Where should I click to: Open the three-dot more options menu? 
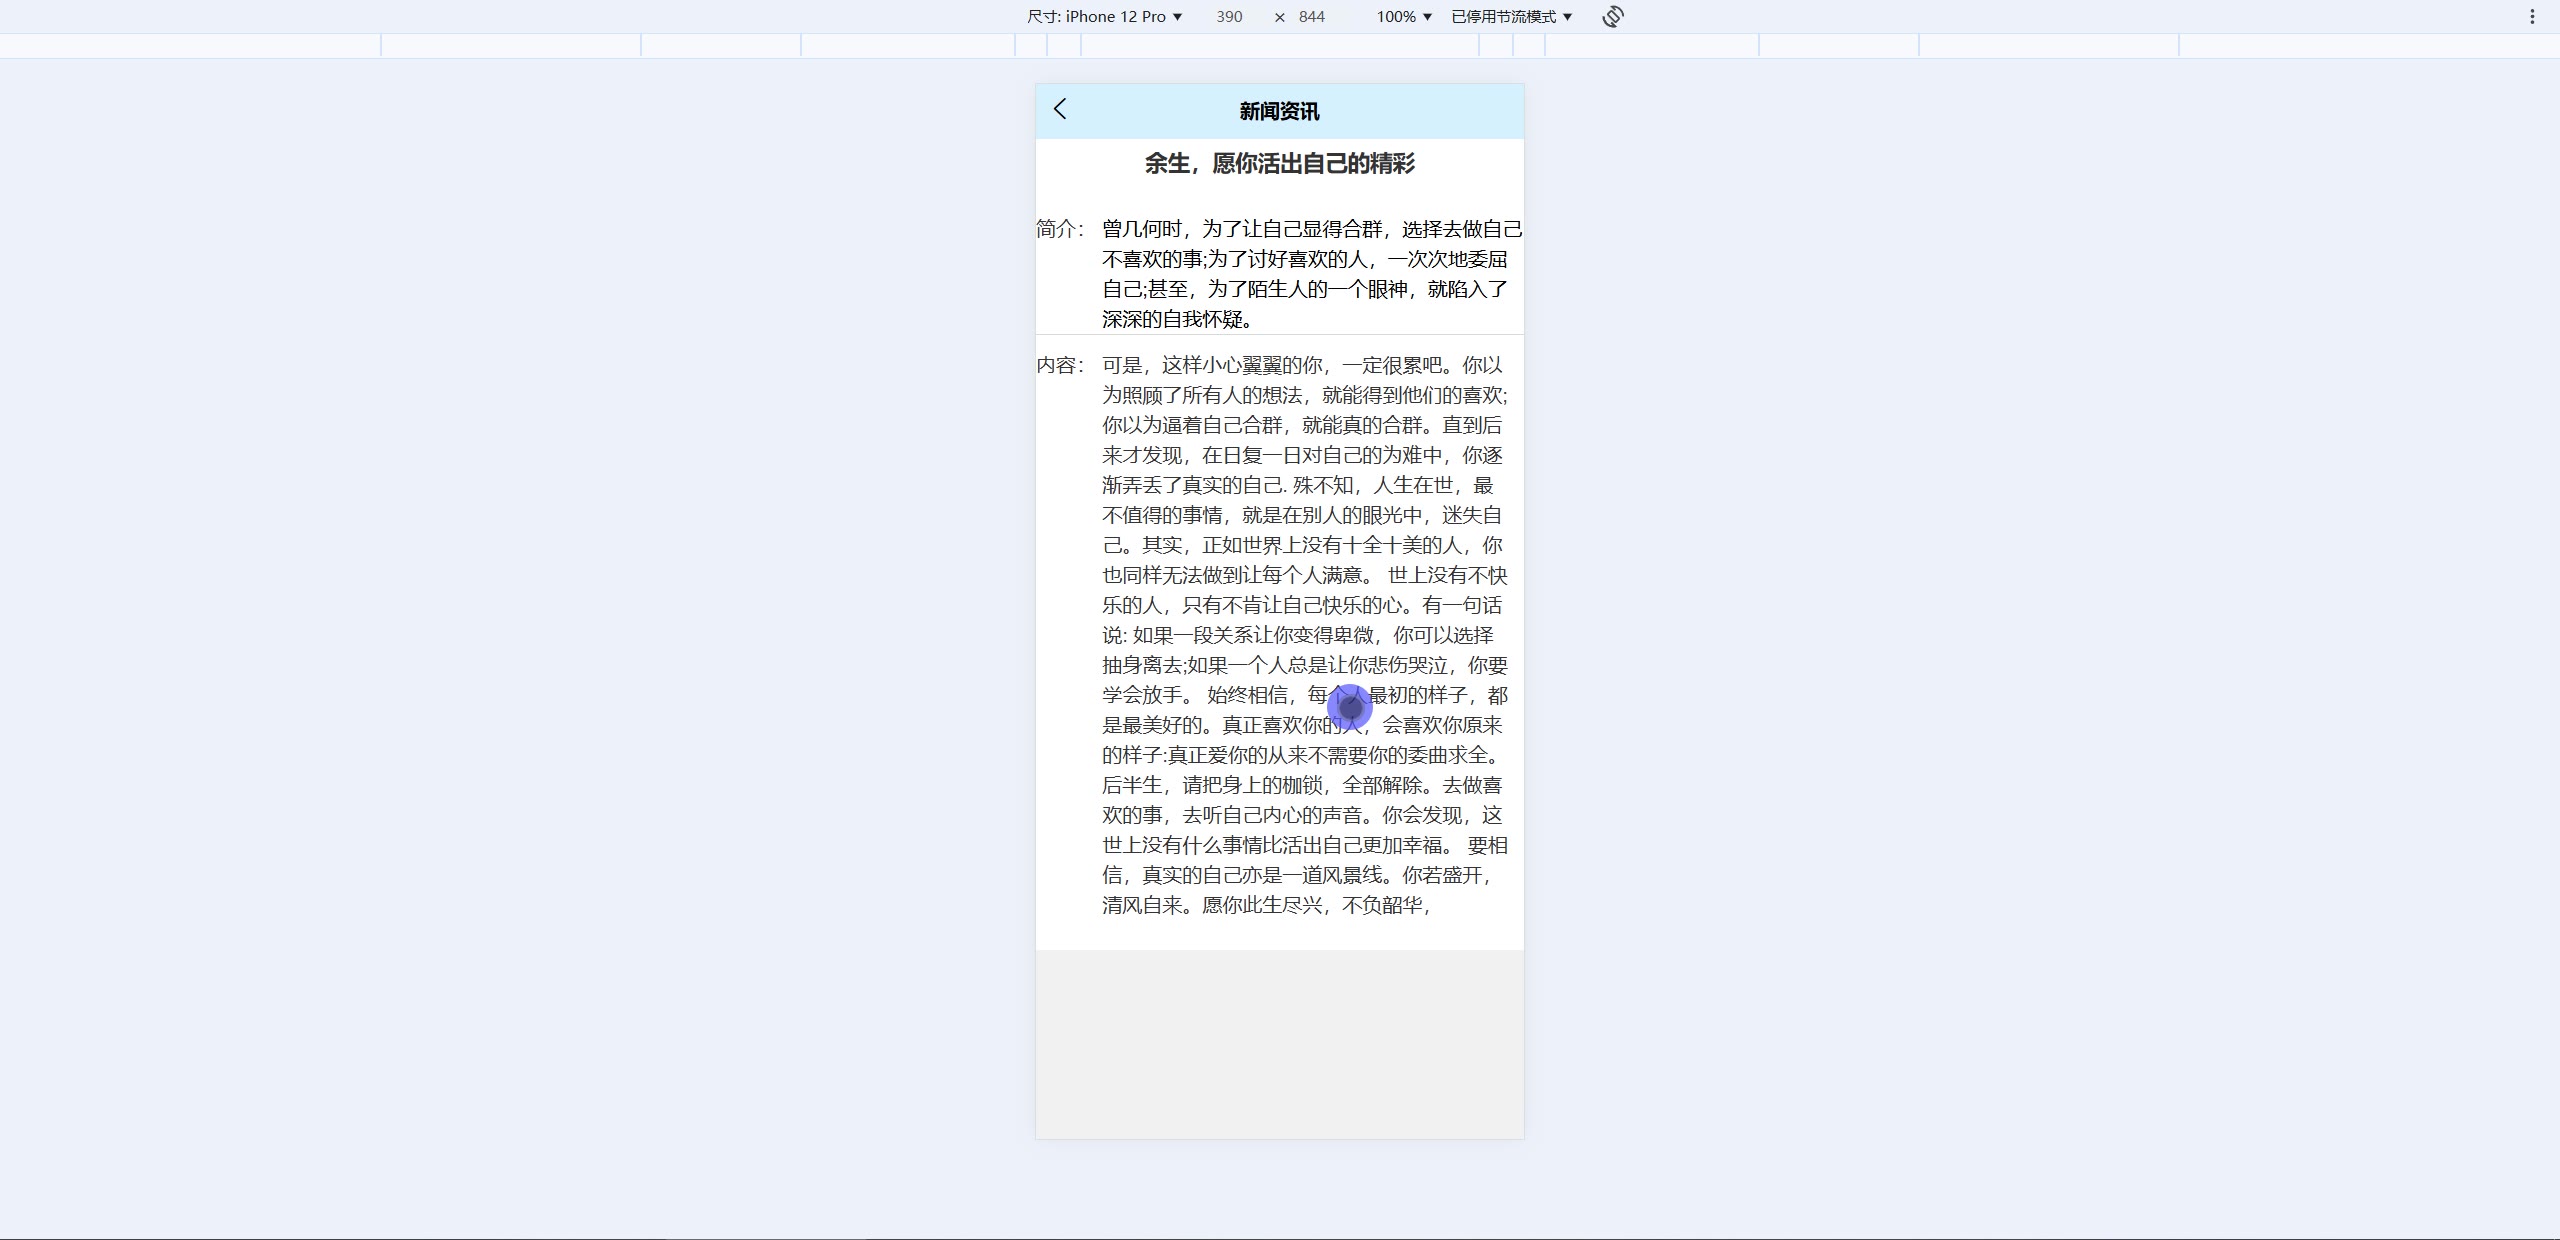point(2532,17)
